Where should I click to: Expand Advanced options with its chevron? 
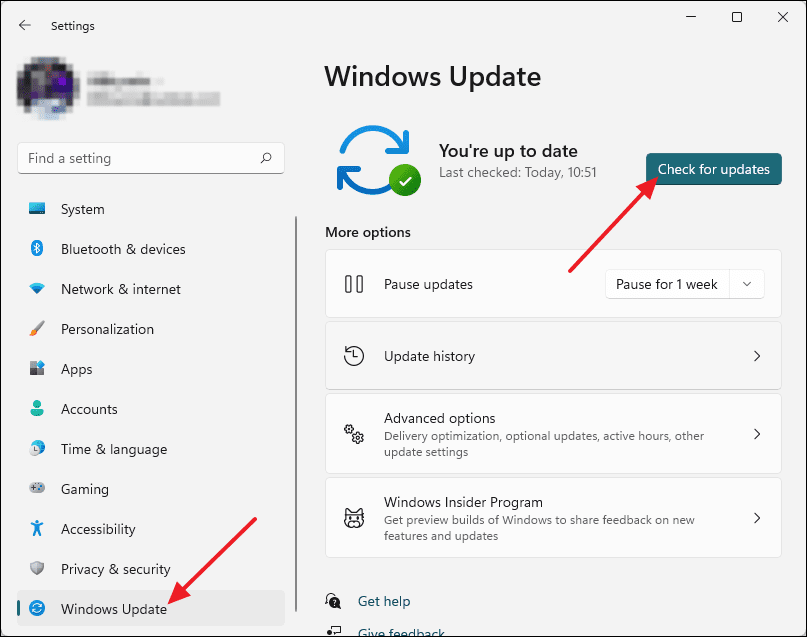[x=757, y=434]
